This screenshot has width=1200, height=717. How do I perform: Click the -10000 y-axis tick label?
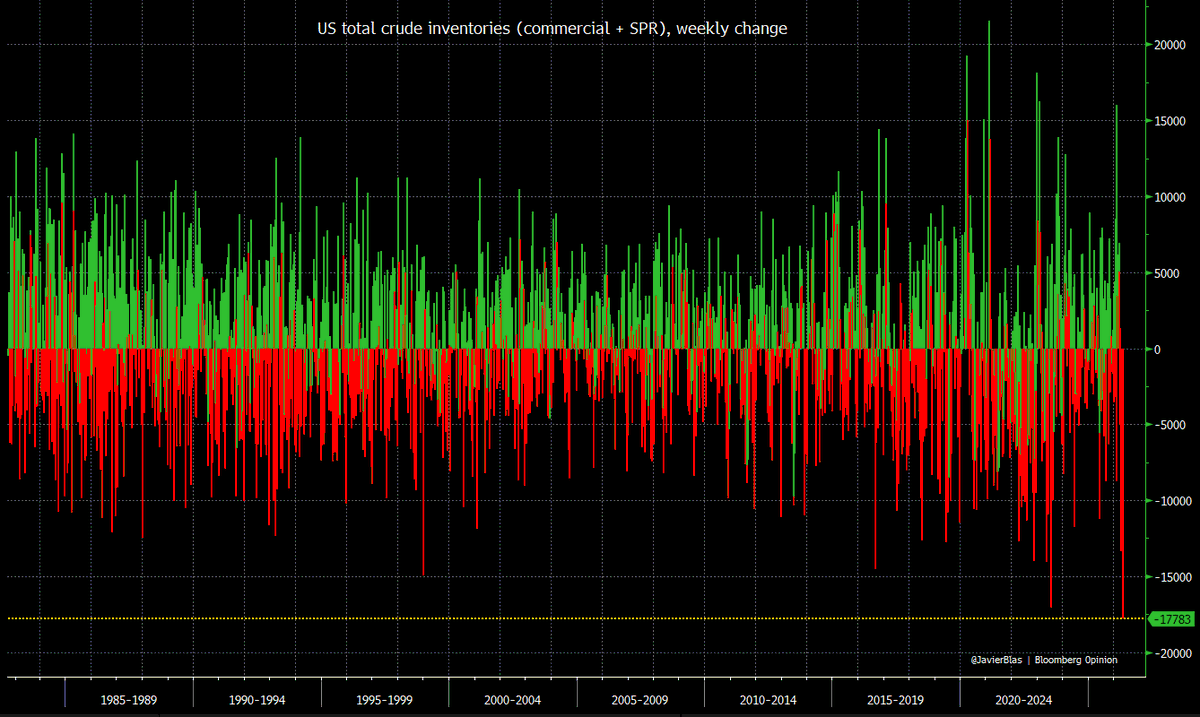pyautogui.click(x=1171, y=501)
